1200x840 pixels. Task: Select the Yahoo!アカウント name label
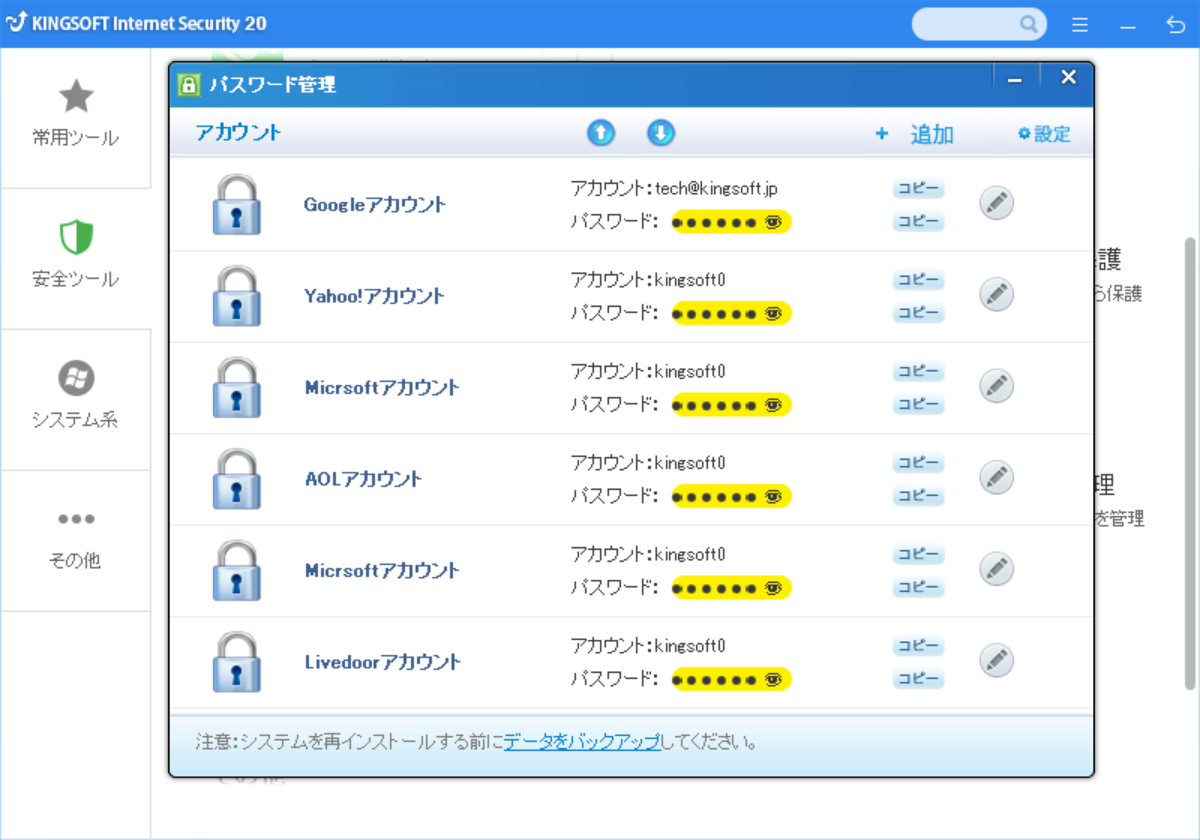point(374,296)
